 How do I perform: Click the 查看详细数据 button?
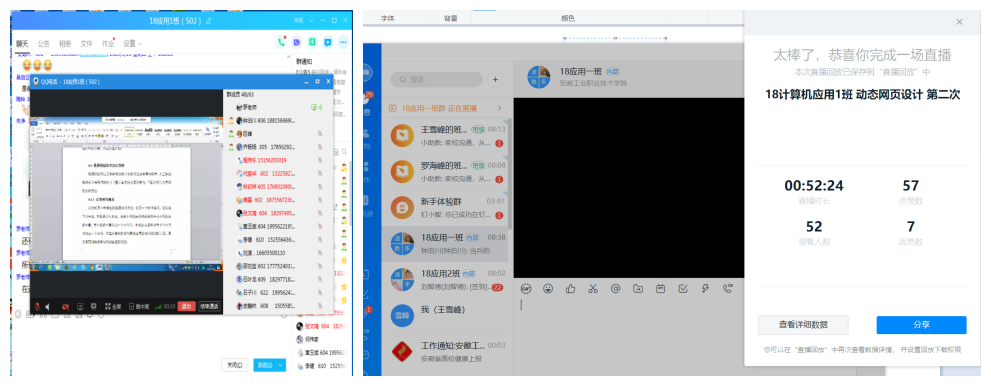pyautogui.click(x=803, y=325)
